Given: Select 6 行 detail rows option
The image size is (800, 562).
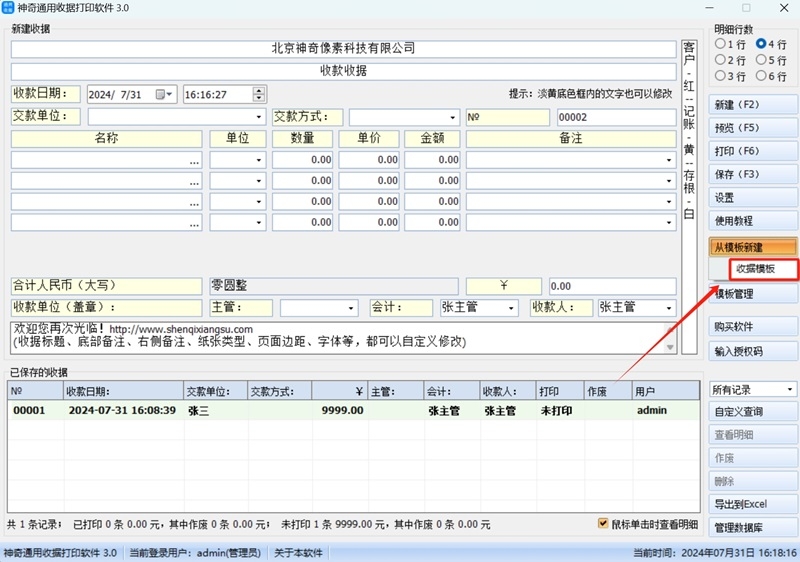Looking at the screenshot, I should (x=761, y=75).
